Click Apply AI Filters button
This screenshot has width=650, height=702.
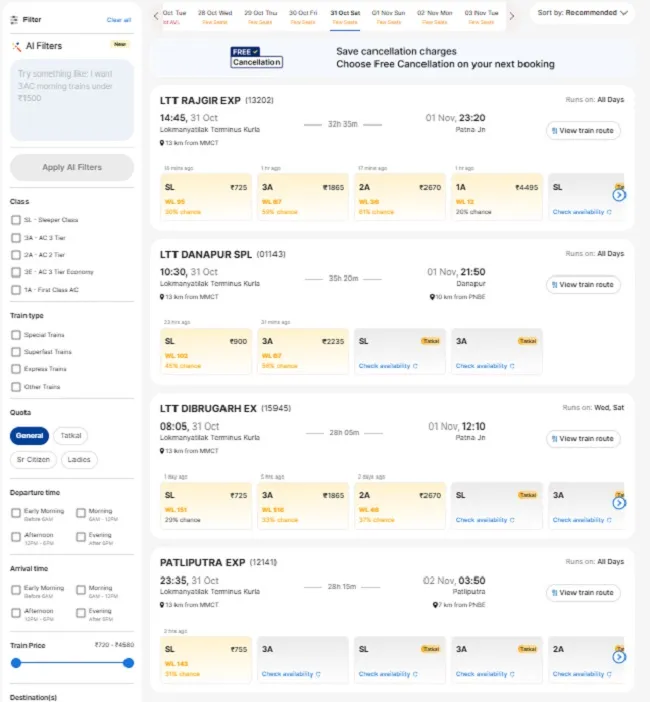point(72,167)
